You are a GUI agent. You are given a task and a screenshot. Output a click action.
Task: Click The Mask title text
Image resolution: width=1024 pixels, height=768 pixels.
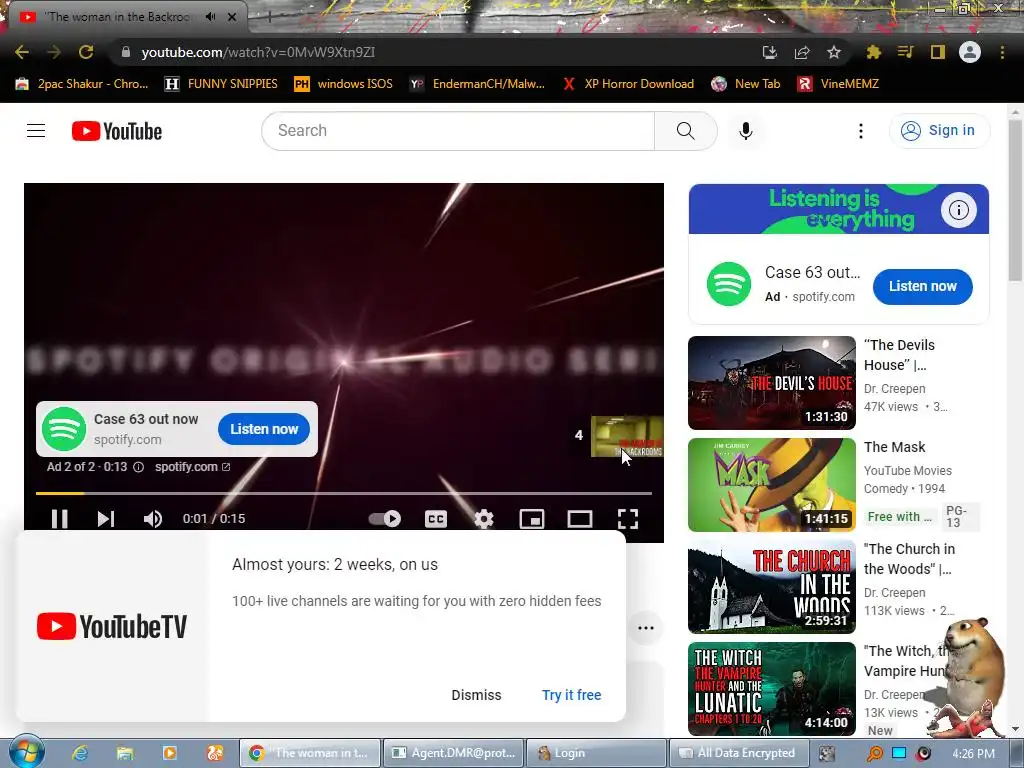point(894,447)
